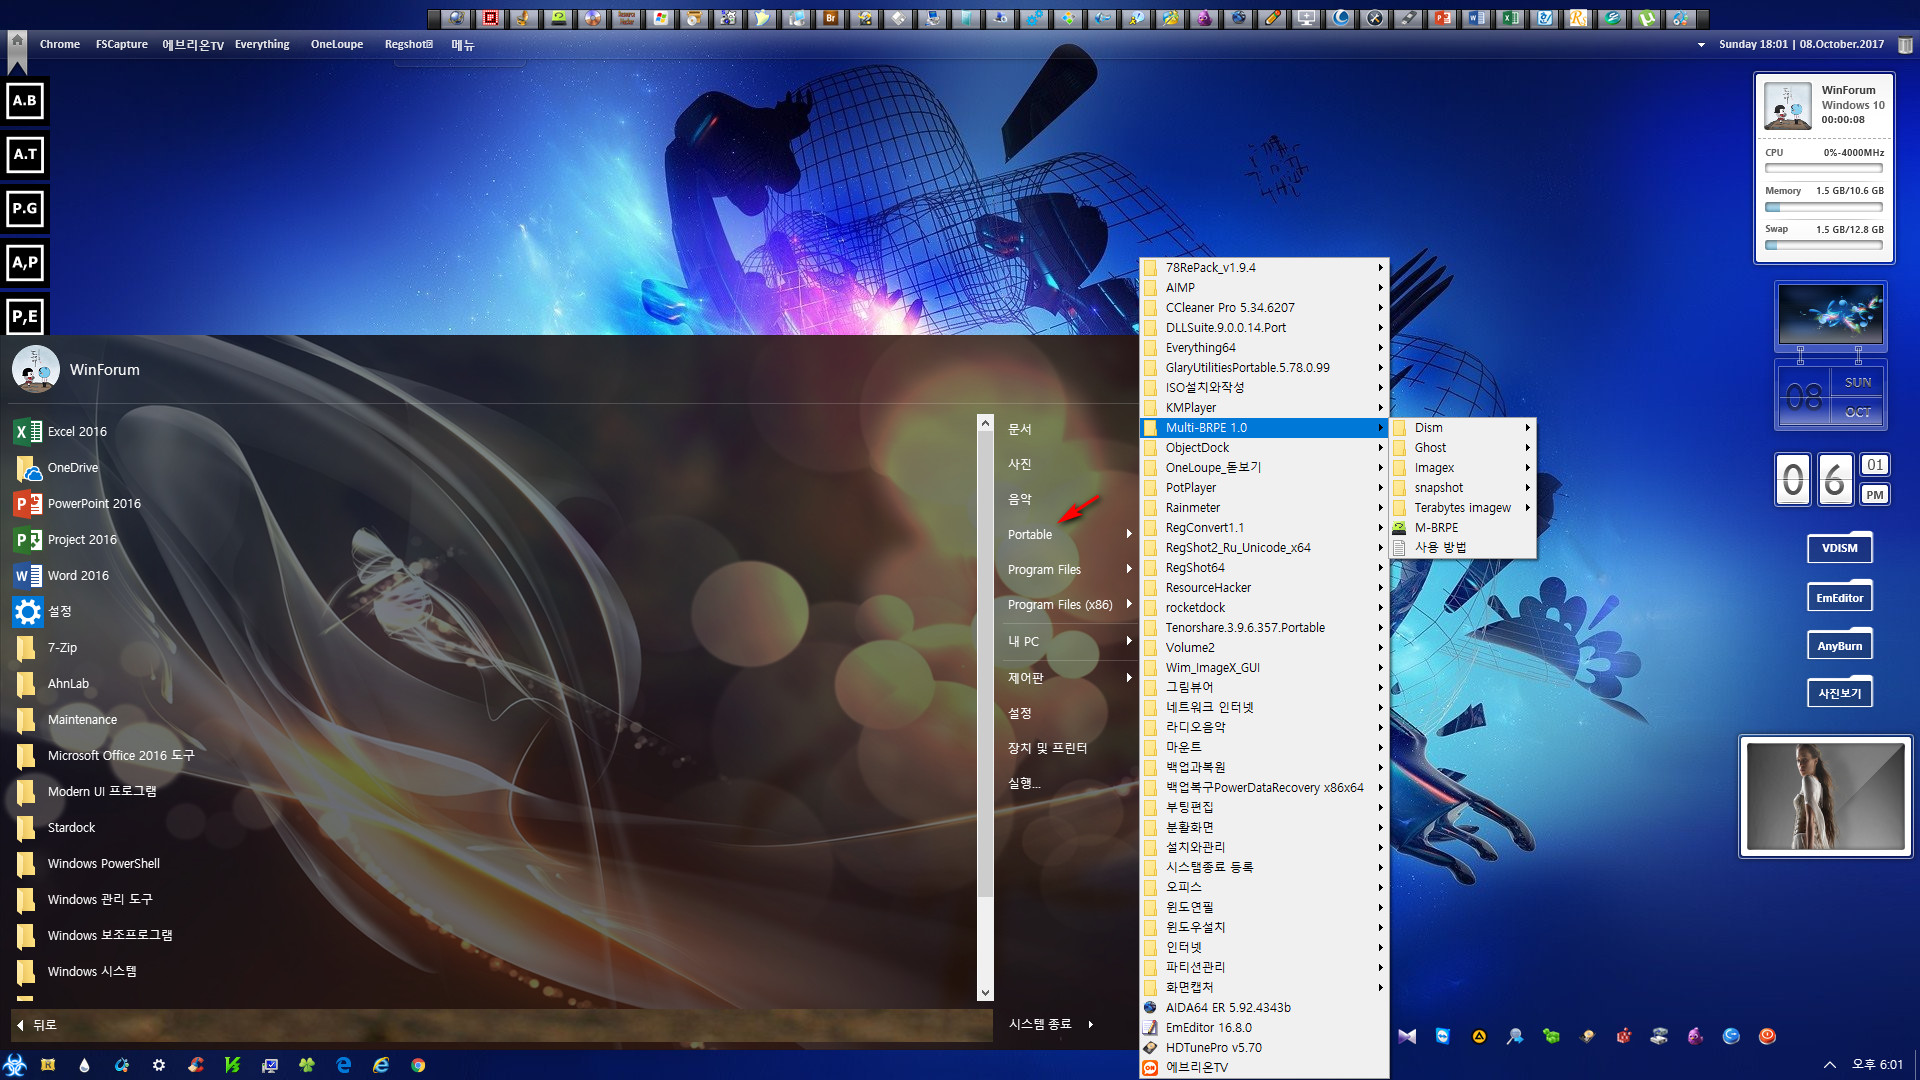Launch PowerPoint 2016 from the start menu
Viewport: 1920px width, 1080px height.
tap(78, 504)
